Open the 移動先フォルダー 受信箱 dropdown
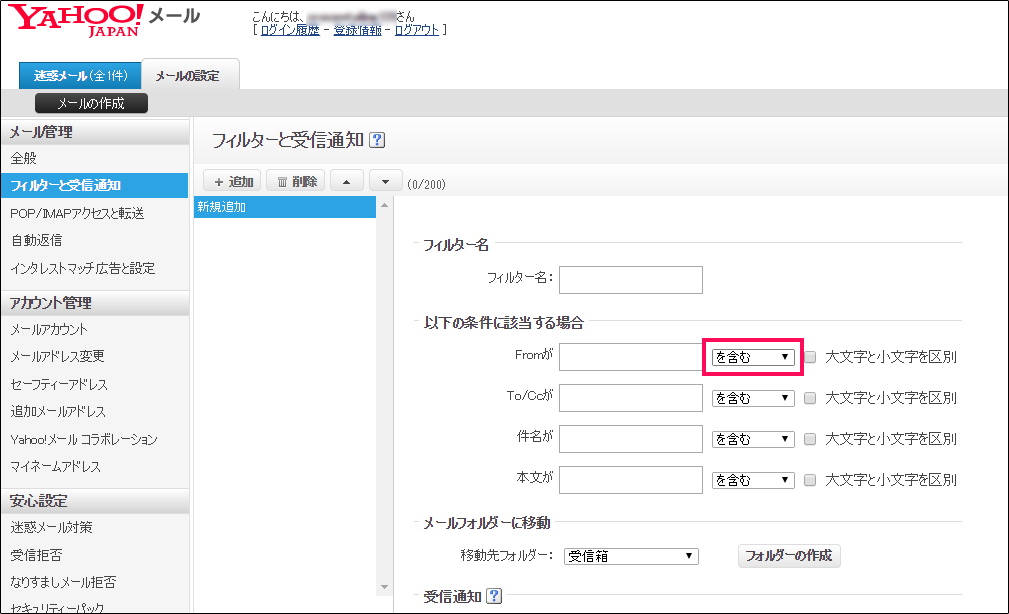Screen dimensions: 1009x614 630,556
